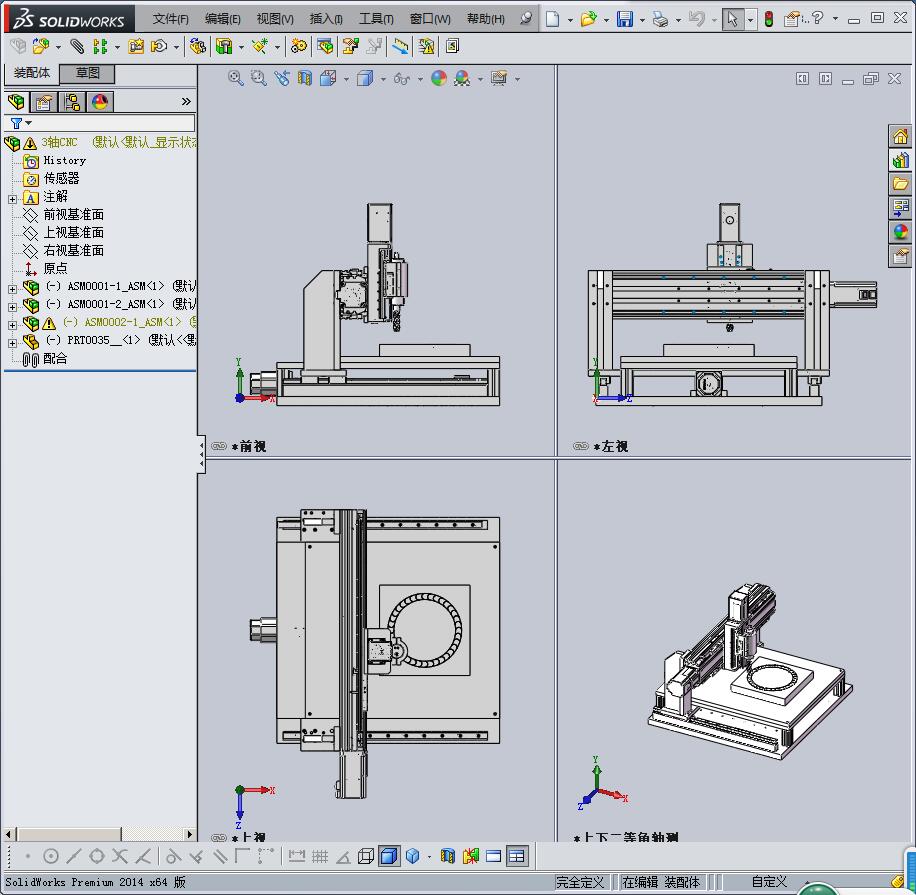Image resolution: width=916 pixels, height=895 pixels.
Task: Open the 工具(T) menu
Action: pos(376,19)
